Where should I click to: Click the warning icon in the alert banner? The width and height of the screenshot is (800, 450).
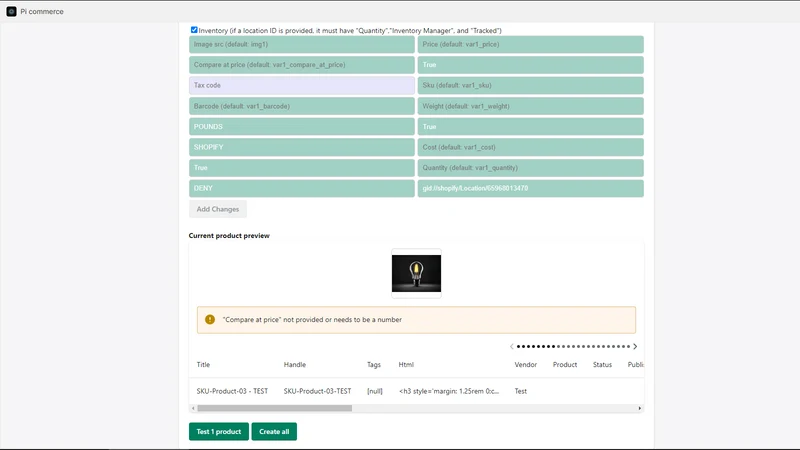coord(210,319)
